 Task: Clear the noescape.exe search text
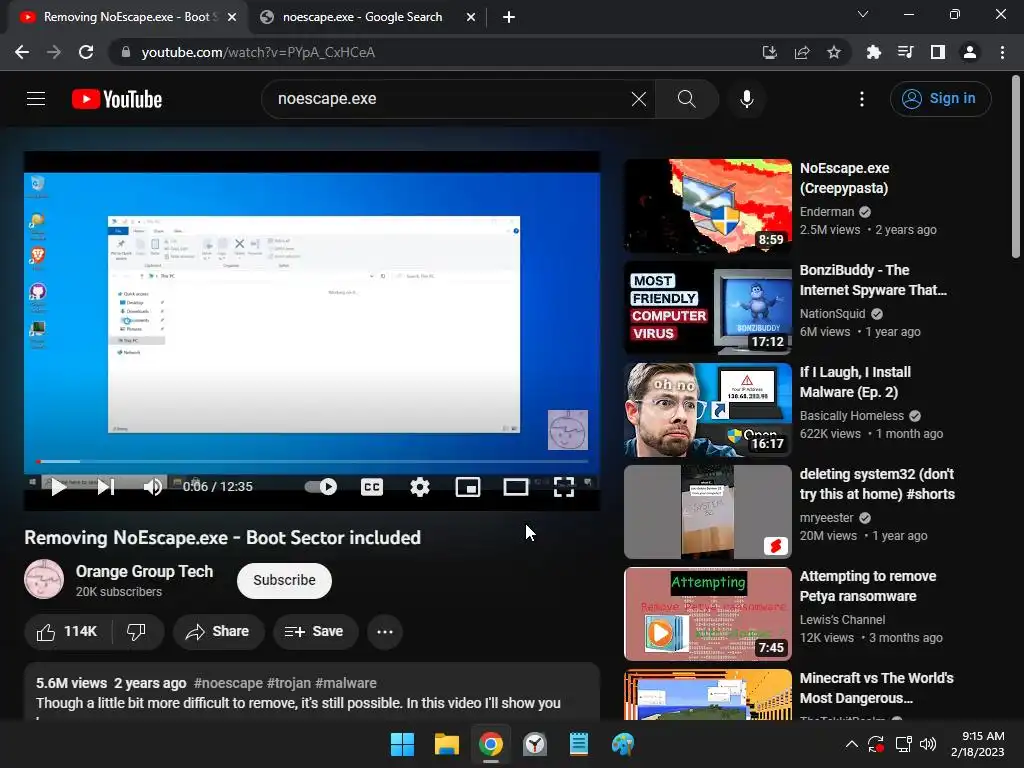pyautogui.click(x=639, y=99)
